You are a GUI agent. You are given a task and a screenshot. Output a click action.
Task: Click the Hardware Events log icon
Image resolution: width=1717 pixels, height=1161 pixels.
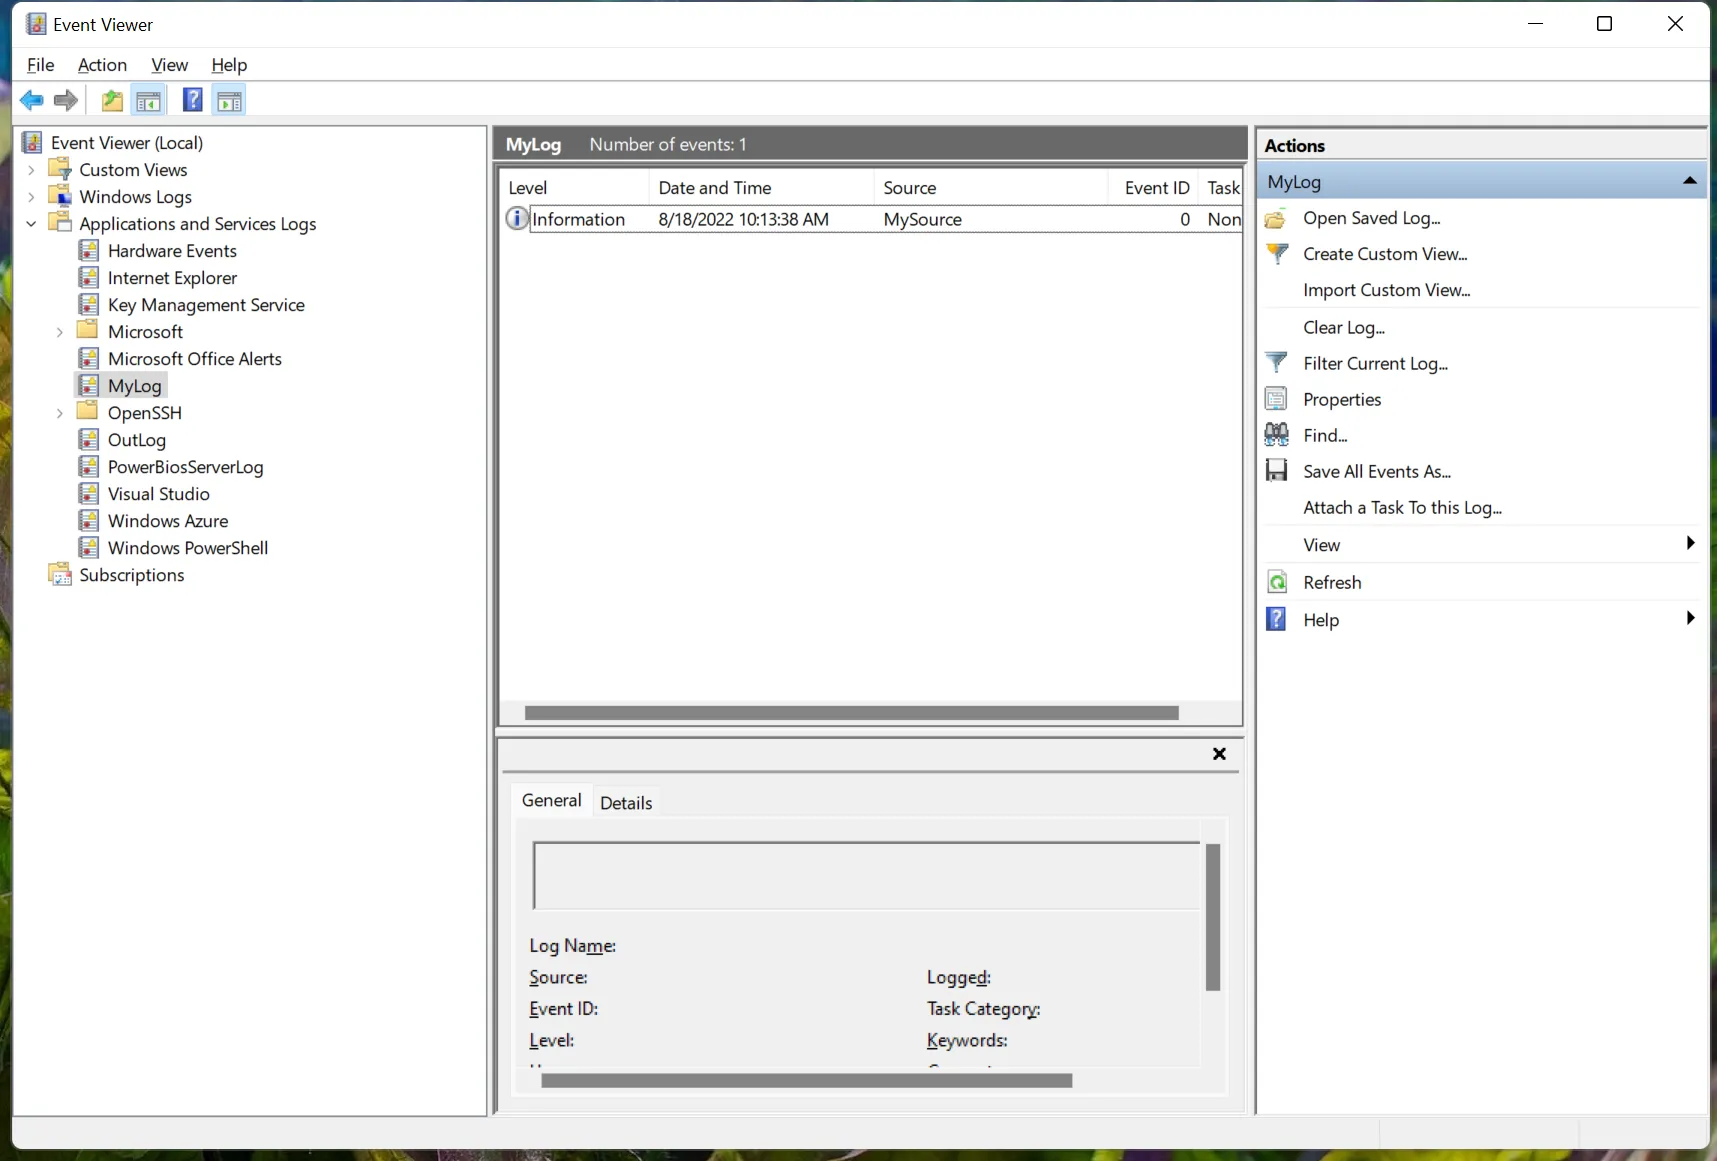89,250
